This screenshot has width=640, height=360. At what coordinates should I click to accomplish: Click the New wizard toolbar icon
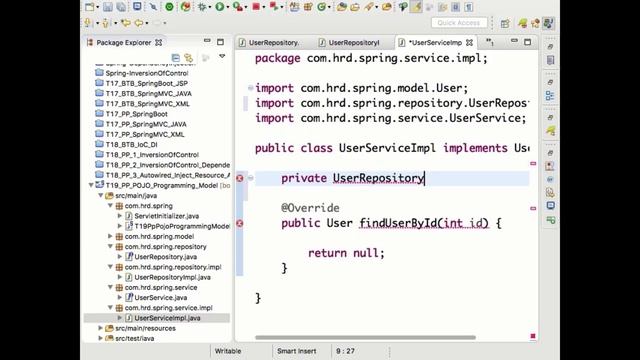click(x=89, y=7)
